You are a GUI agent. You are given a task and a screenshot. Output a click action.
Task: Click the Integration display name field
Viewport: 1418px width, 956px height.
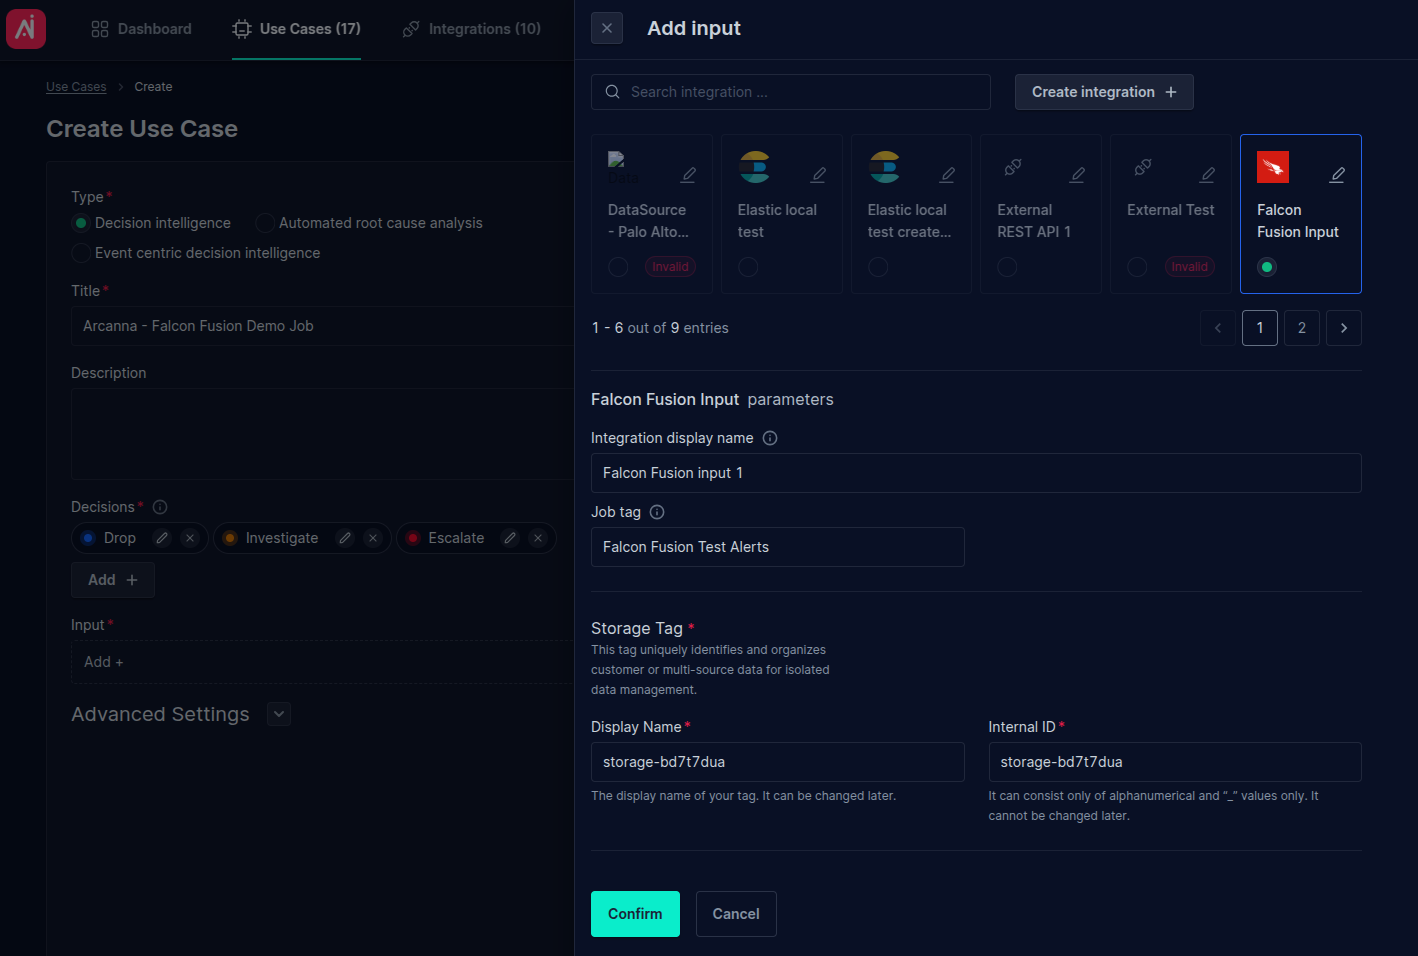(x=976, y=473)
